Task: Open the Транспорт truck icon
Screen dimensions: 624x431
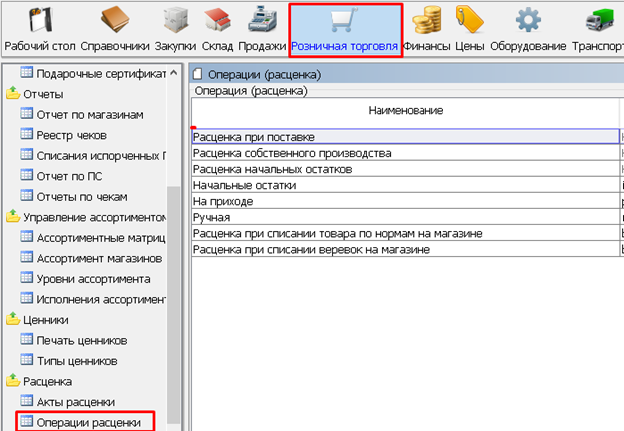Action: tap(597, 21)
